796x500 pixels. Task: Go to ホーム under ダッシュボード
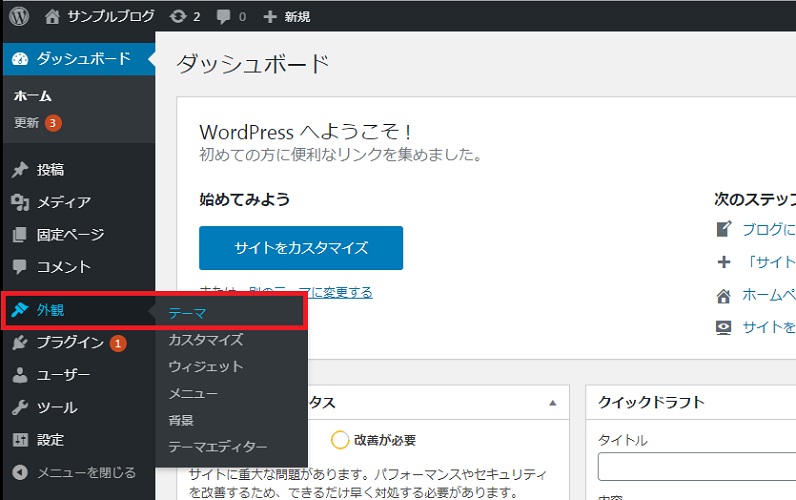click(x=33, y=95)
